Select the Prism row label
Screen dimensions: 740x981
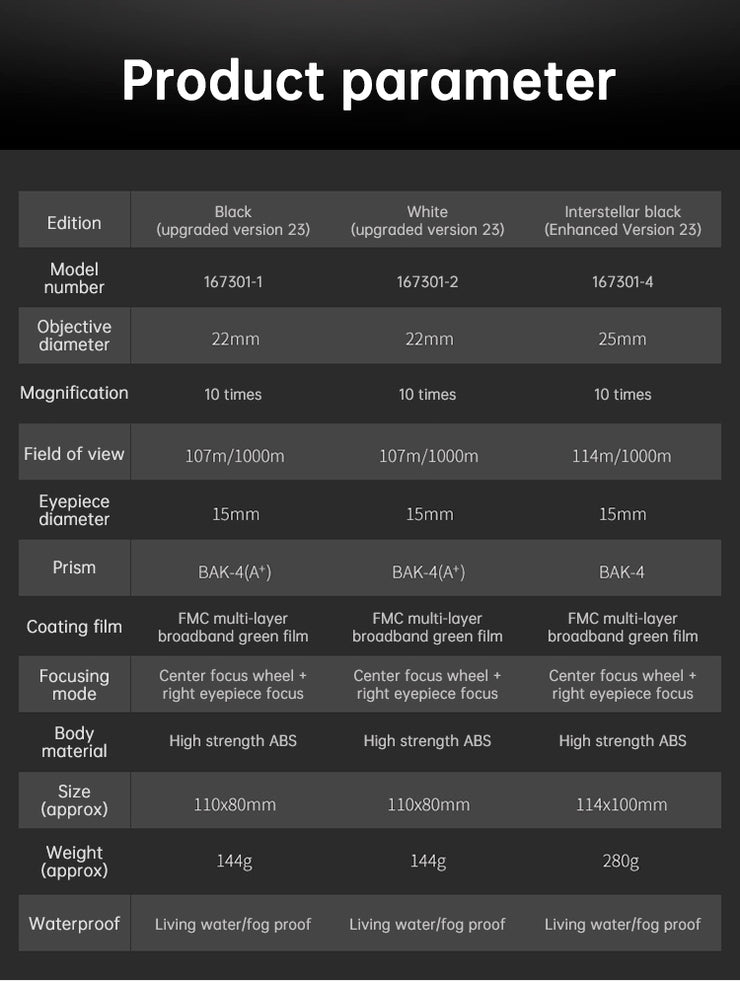[74, 567]
